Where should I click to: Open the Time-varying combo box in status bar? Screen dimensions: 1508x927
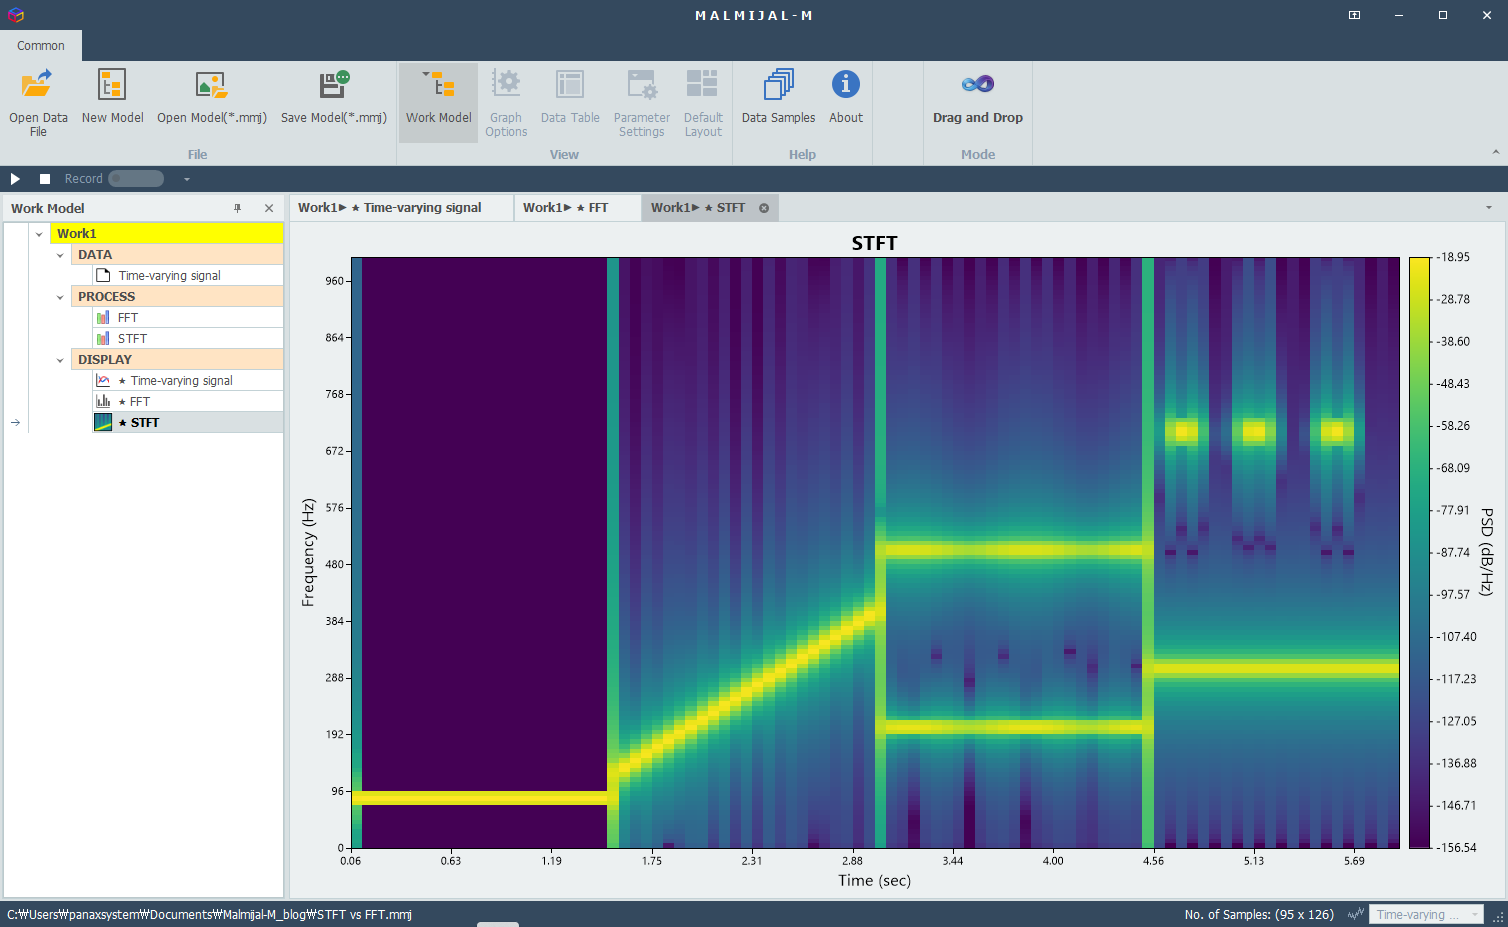(1426, 915)
